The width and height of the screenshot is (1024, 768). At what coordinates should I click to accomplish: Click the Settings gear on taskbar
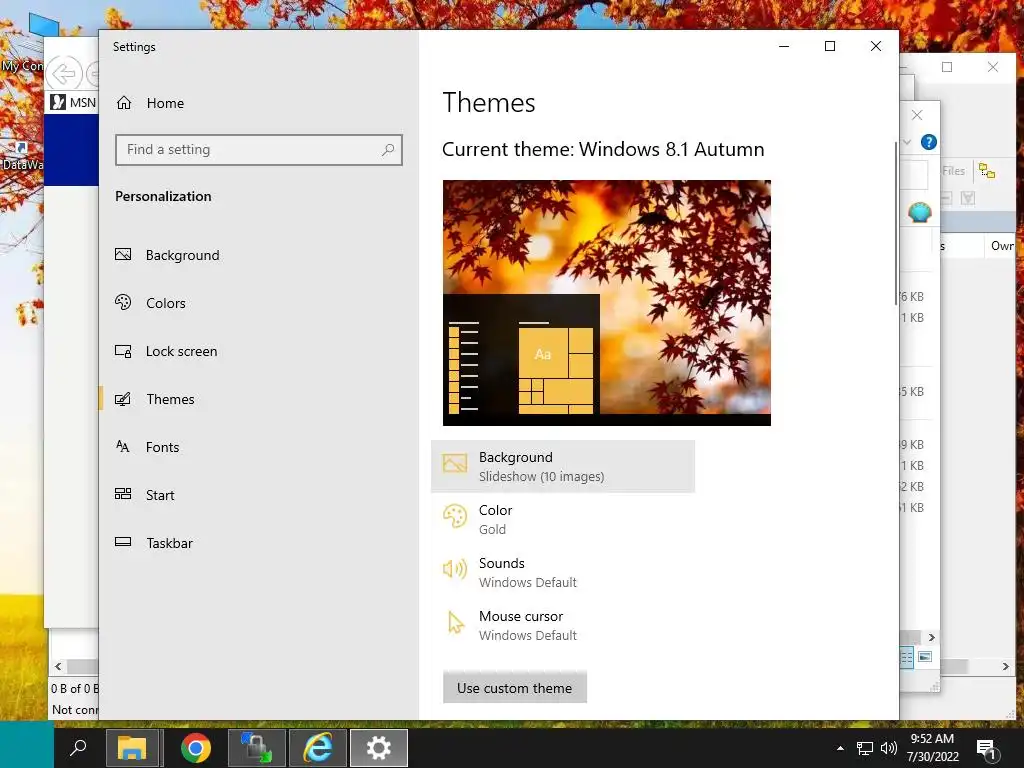(x=379, y=748)
